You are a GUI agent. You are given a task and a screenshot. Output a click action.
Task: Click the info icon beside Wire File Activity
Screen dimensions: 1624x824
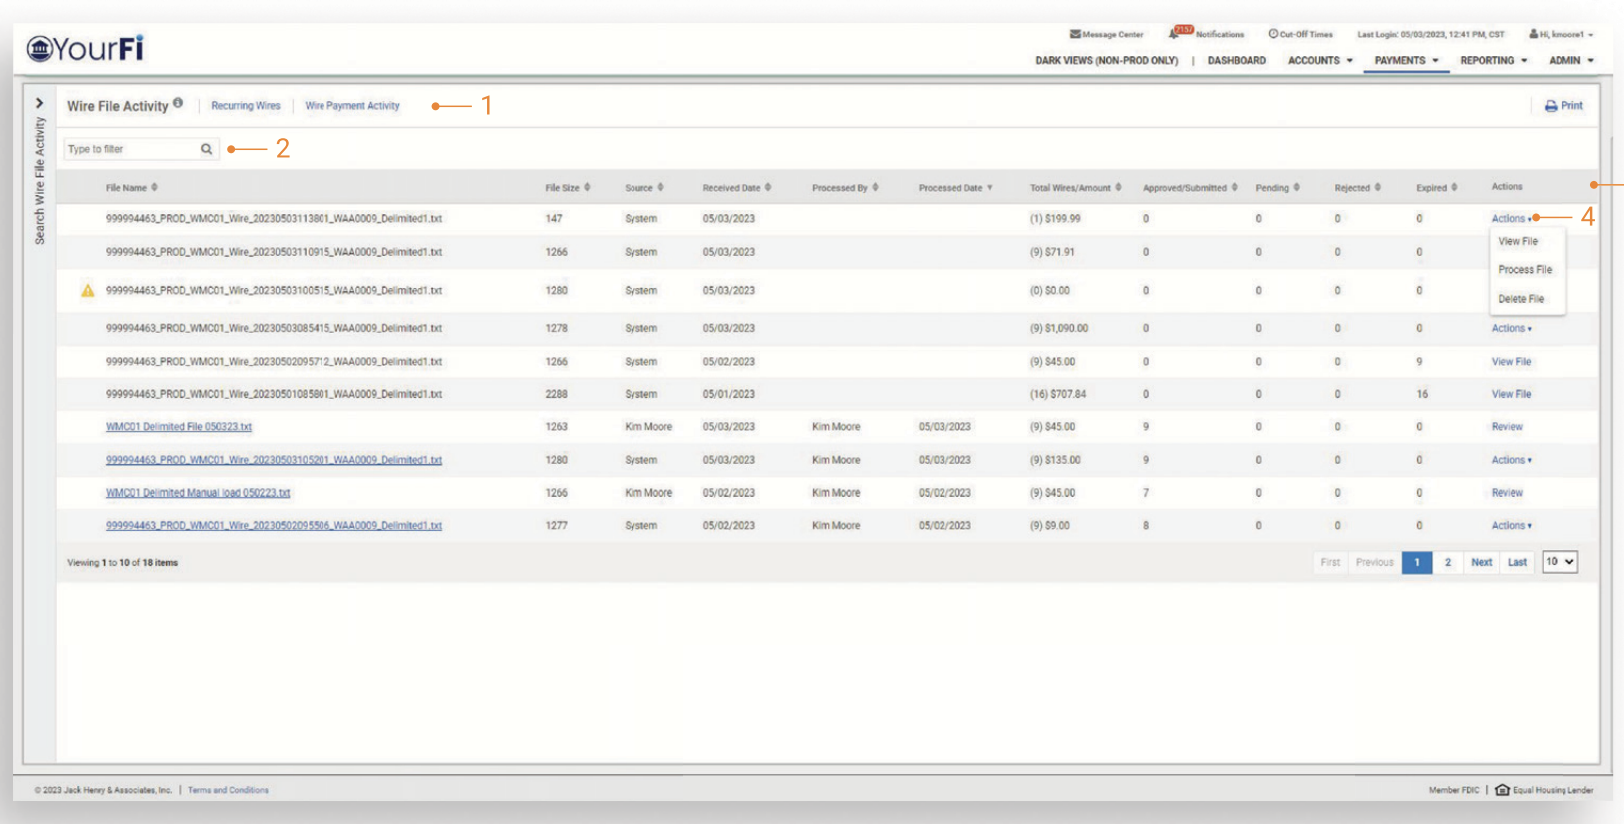[178, 102]
